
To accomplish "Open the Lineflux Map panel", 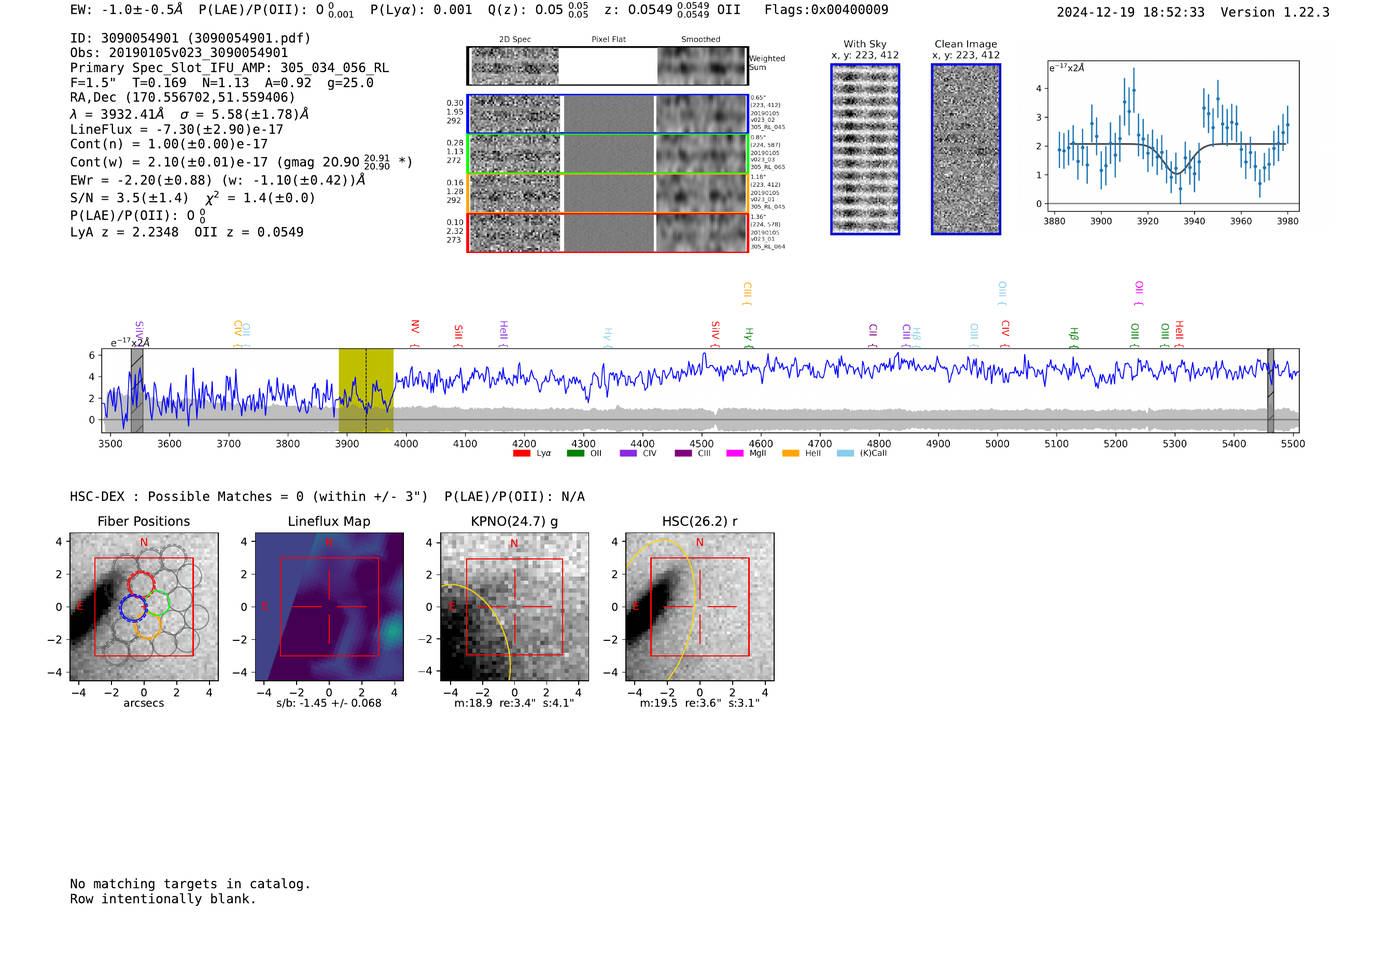I will tap(329, 607).
